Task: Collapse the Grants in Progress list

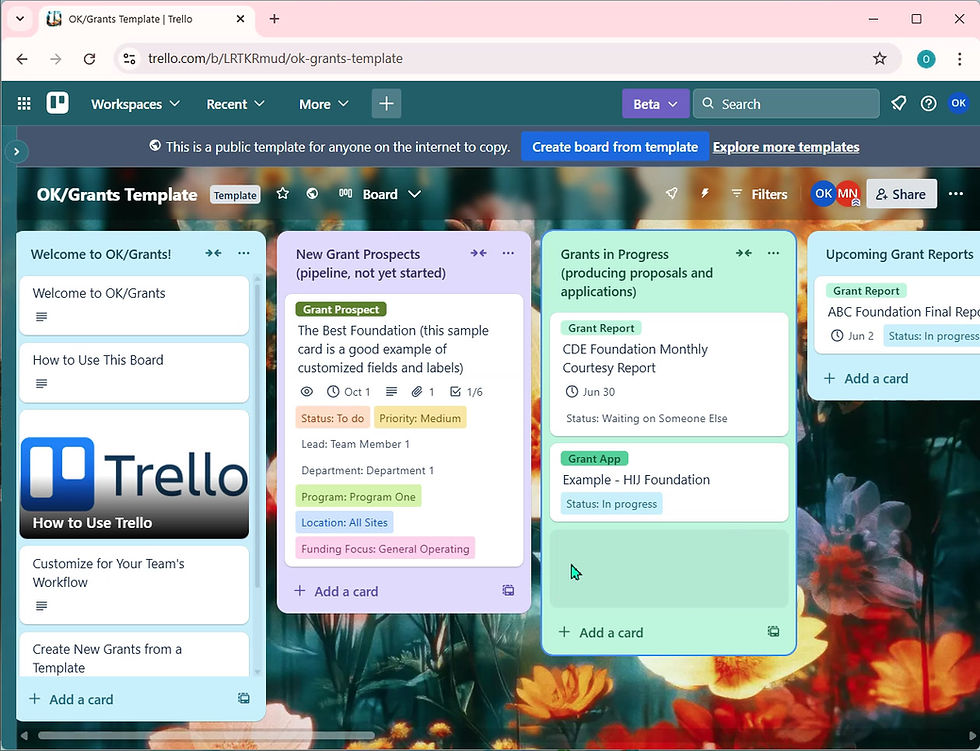Action: click(743, 253)
